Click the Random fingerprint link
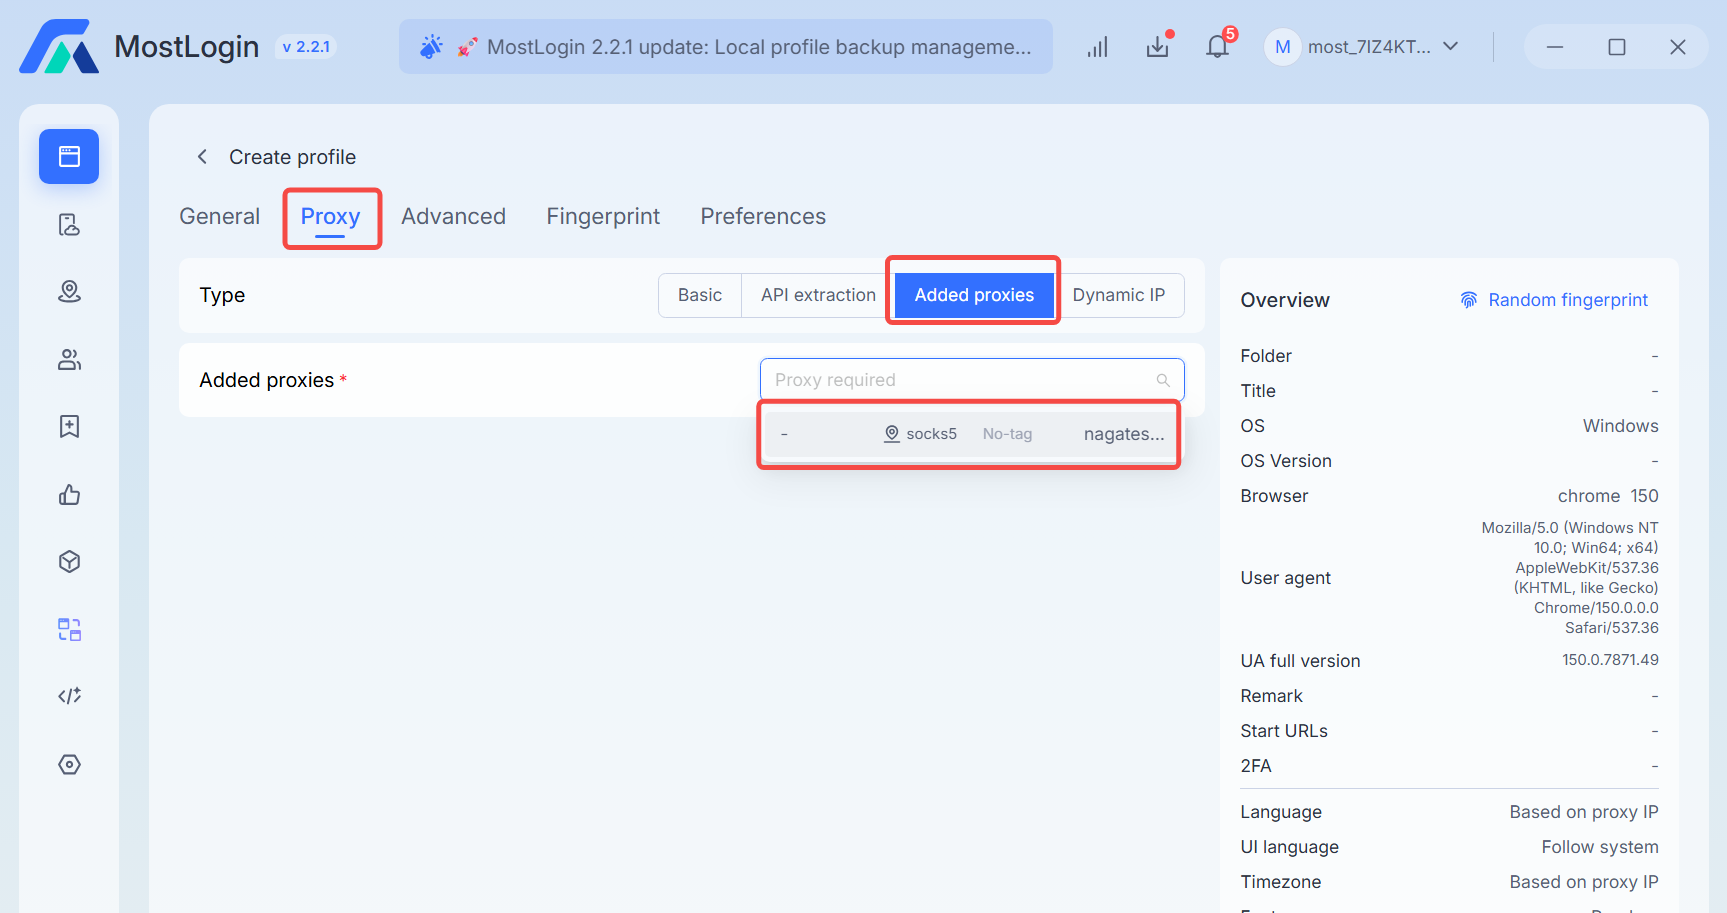Image resolution: width=1727 pixels, height=913 pixels. pyautogui.click(x=1568, y=300)
